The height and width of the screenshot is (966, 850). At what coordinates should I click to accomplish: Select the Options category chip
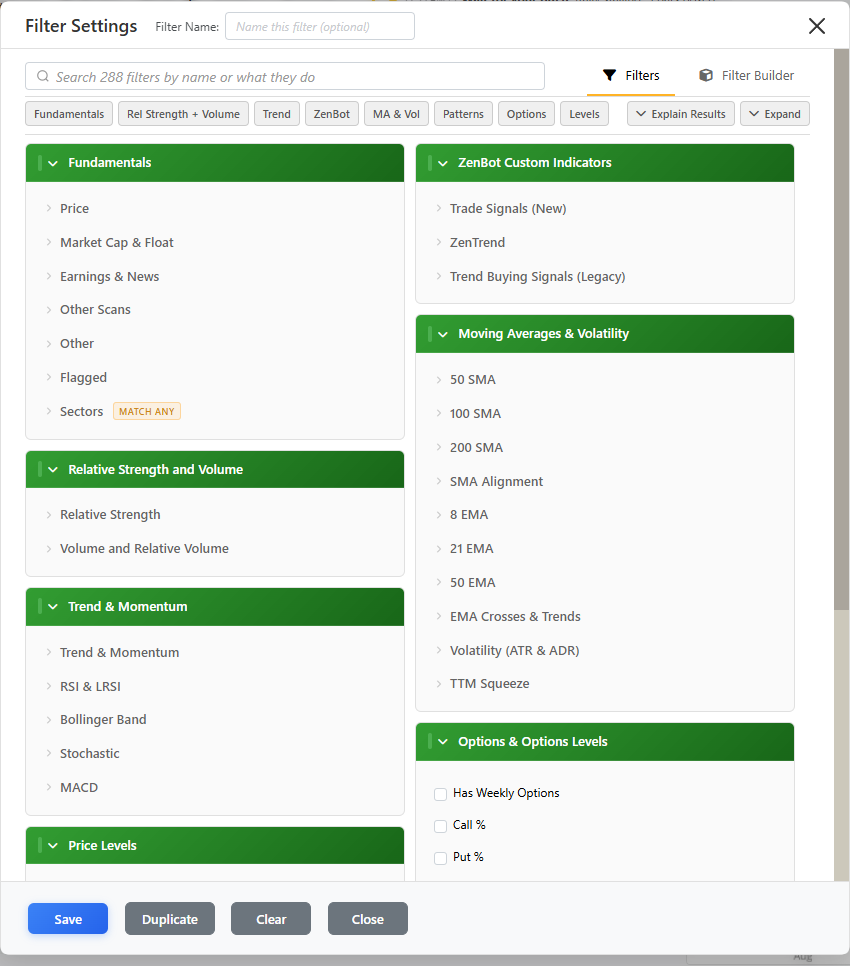tap(526, 114)
